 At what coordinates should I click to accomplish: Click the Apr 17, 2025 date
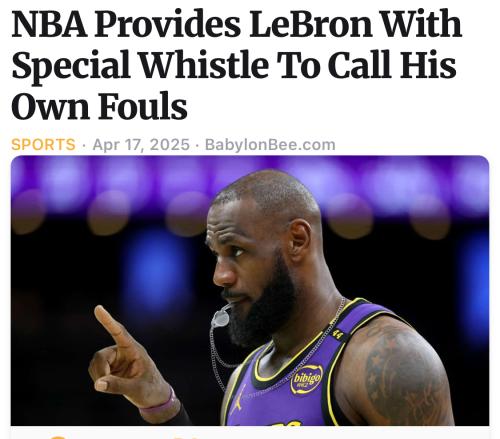coord(141,145)
